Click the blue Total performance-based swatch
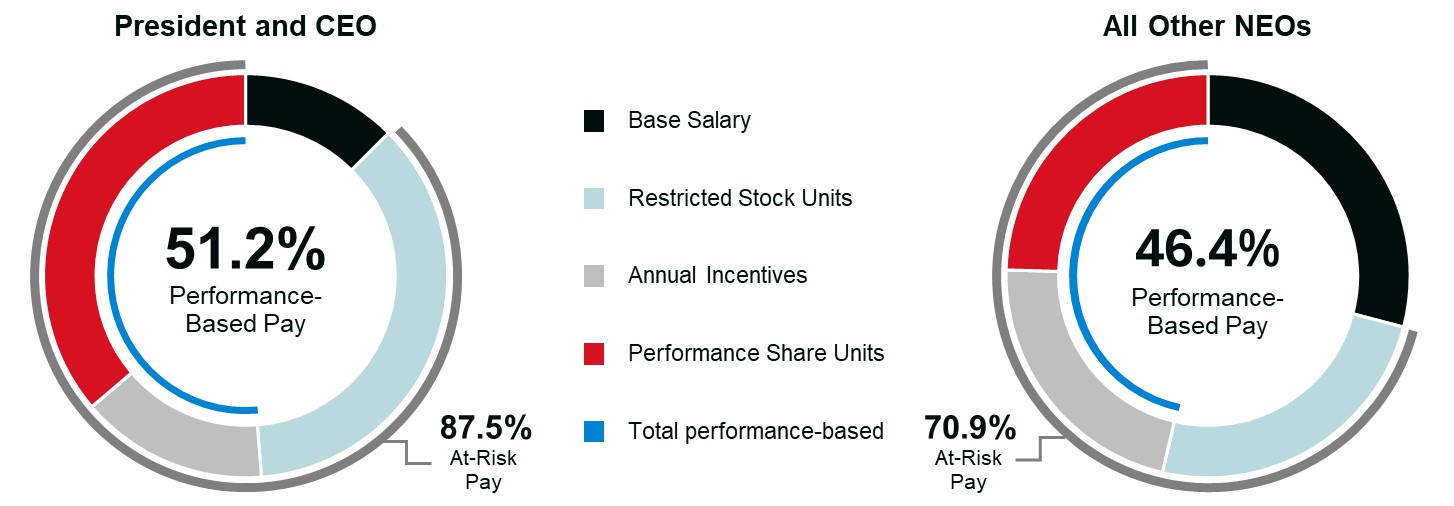Viewport: 1454px width, 506px height. (594, 431)
